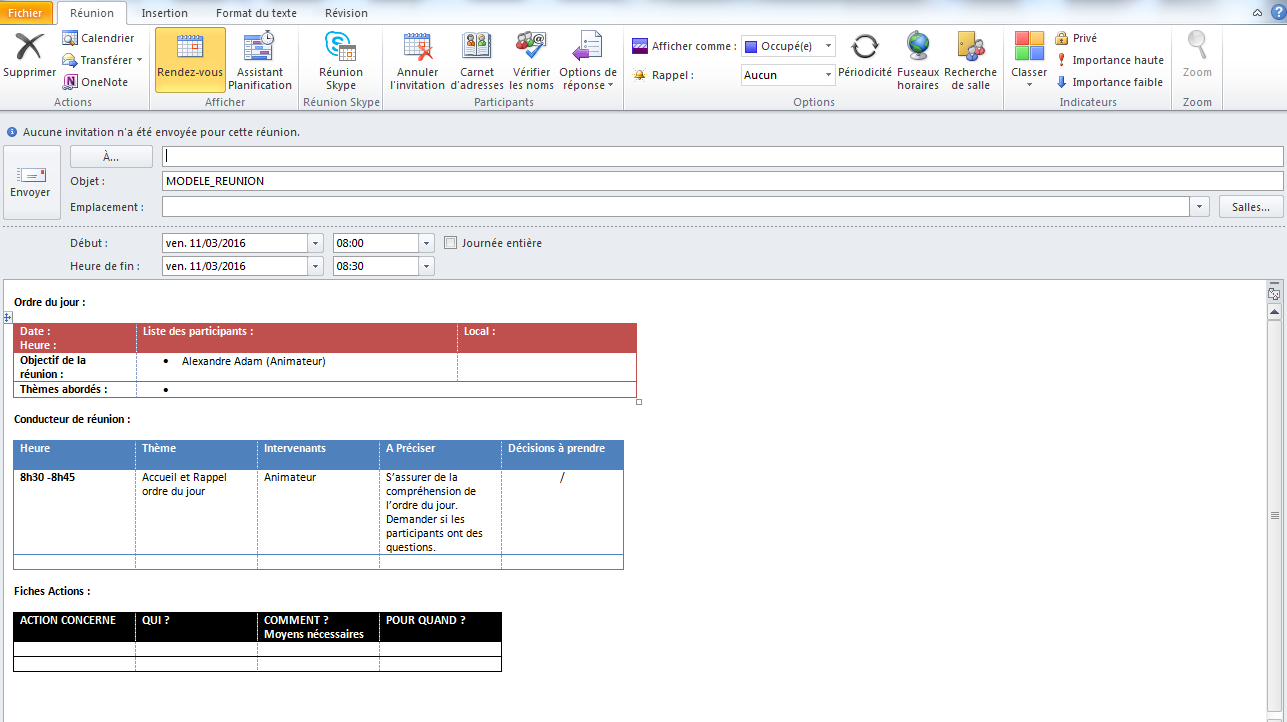The height and width of the screenshot is (722, 1287).
Task: Open the Début date picker arrow
Action: click(316, 243)
